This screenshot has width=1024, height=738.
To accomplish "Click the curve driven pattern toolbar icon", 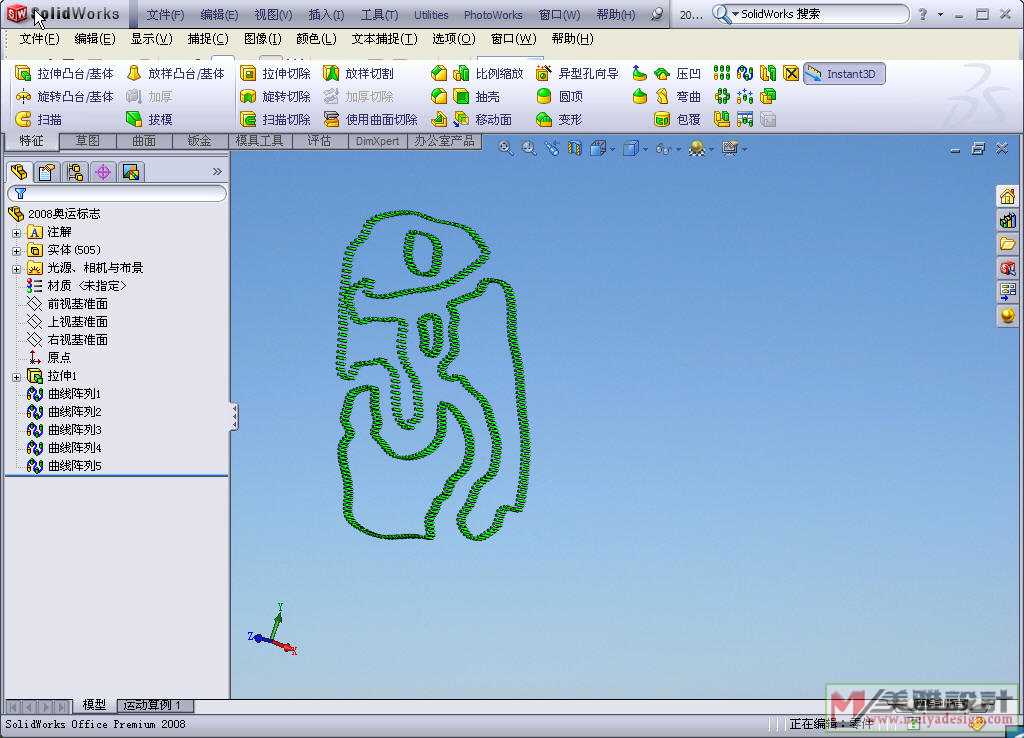I will point(744,73).
